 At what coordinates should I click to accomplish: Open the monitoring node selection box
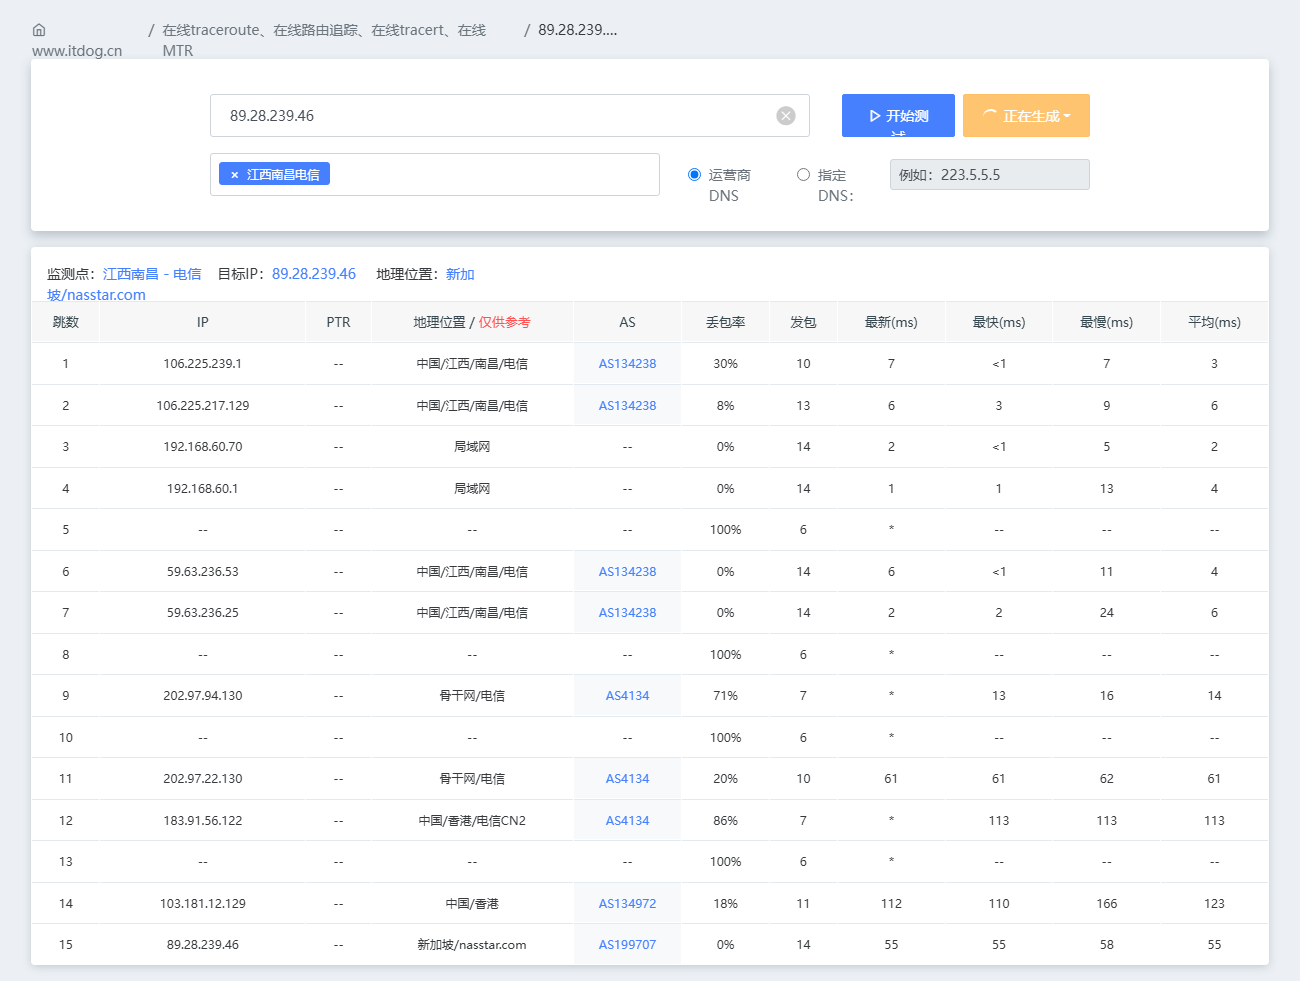pyautogui.click(x=435, y=175)
